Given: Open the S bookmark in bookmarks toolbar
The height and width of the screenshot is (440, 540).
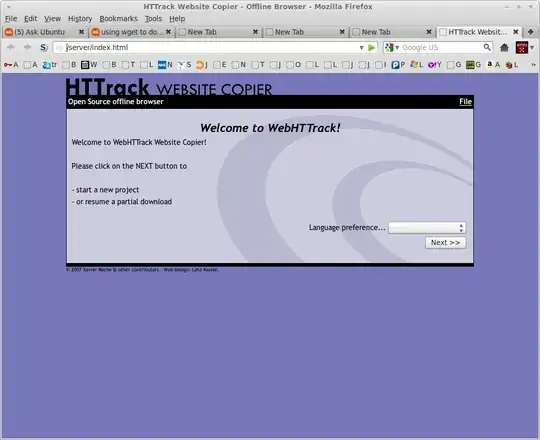Looking at the screenshot, I should coord(185,64).
